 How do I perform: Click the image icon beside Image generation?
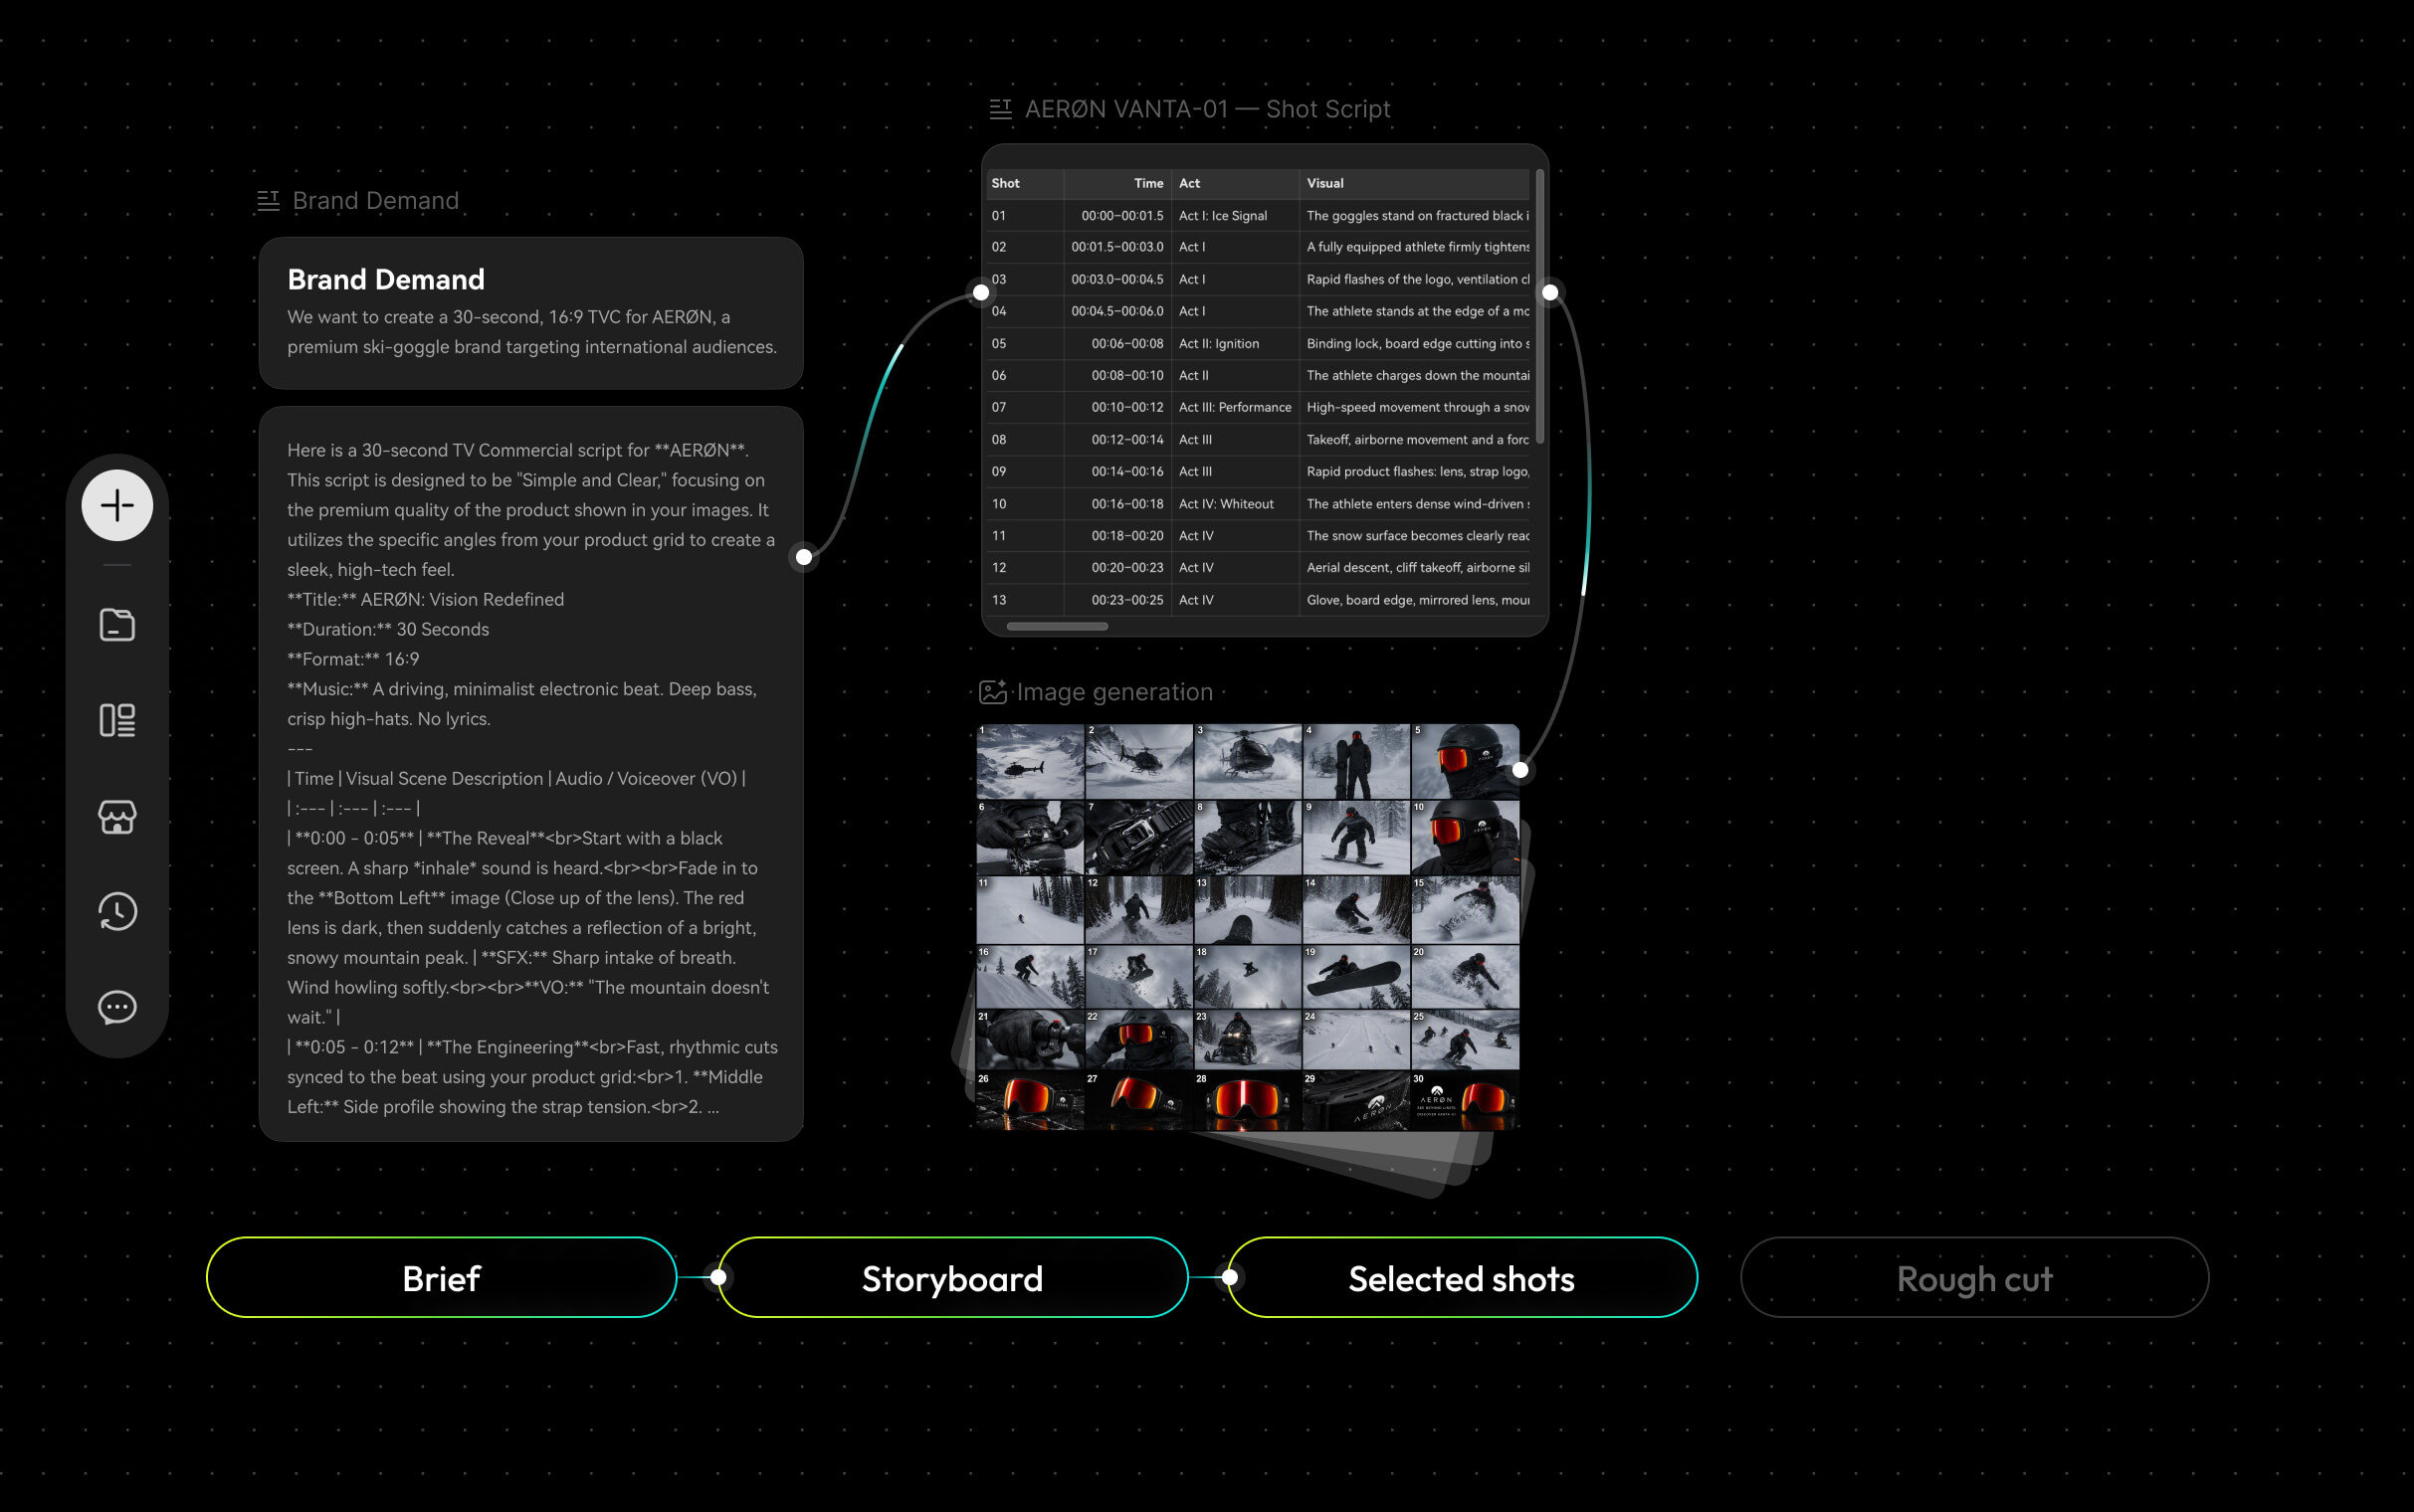(x=992, y=692)
